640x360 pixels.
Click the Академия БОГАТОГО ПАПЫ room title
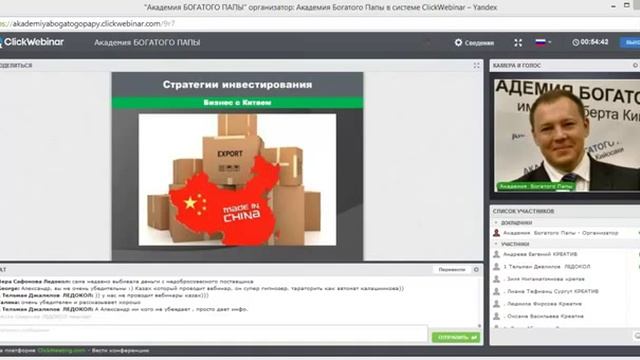(147, 42)
